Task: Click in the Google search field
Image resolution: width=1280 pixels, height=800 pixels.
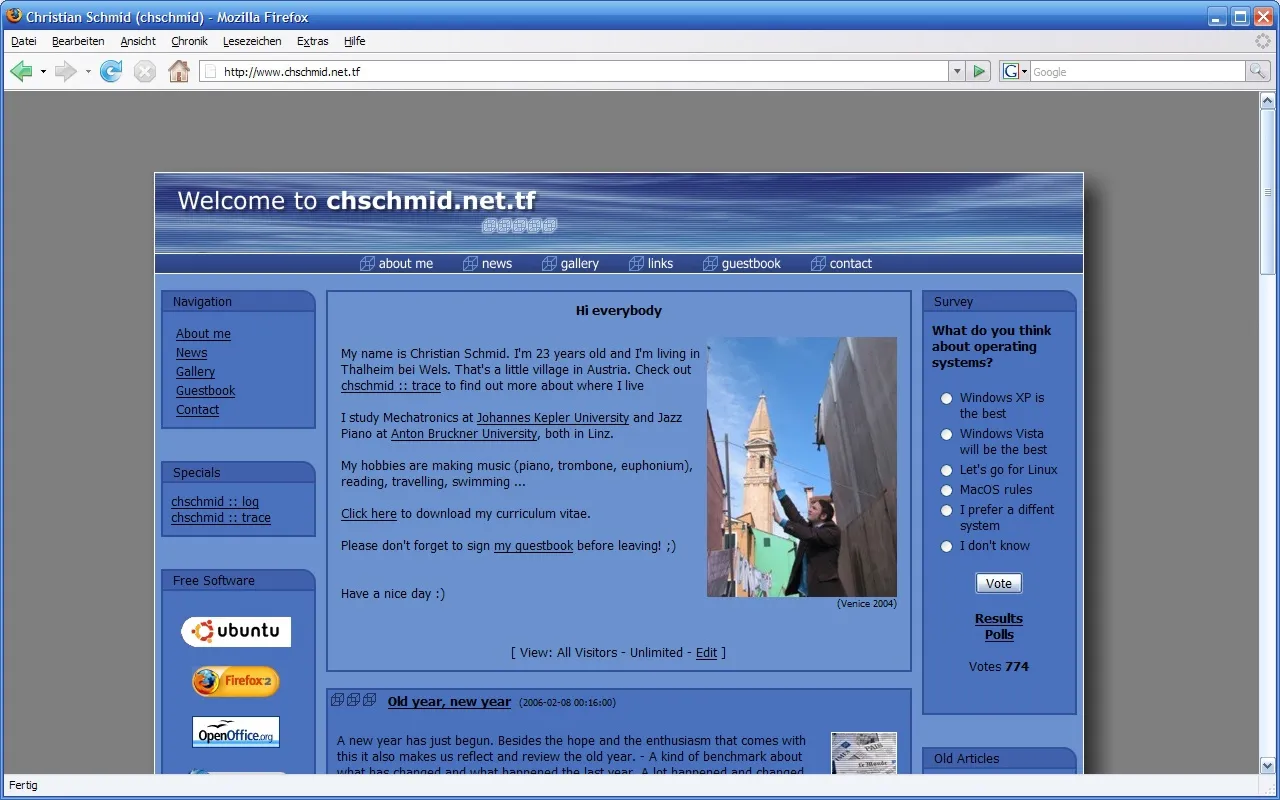Action: click(x=1137, y=71)
